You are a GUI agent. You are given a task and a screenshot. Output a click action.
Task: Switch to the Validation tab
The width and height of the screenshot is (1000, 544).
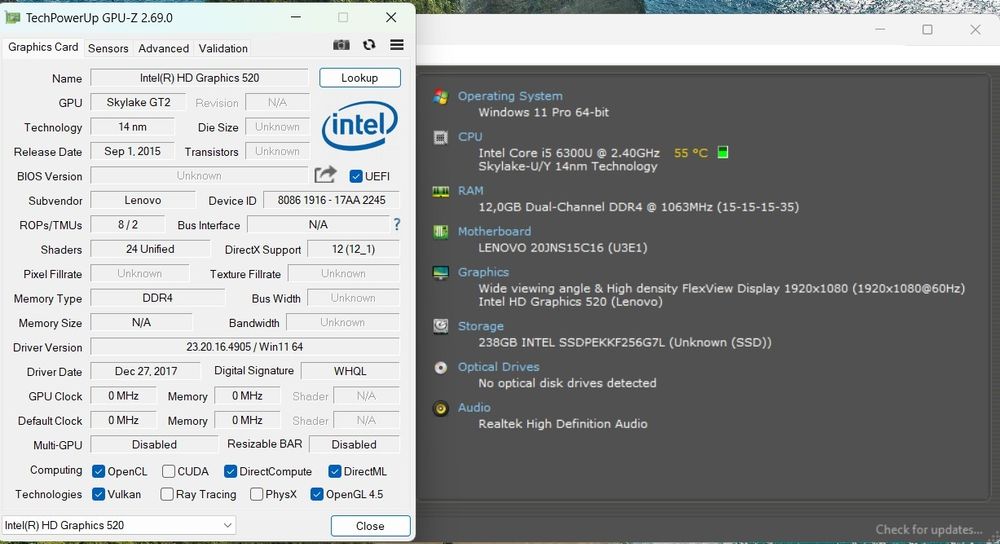tap(223, 48)
